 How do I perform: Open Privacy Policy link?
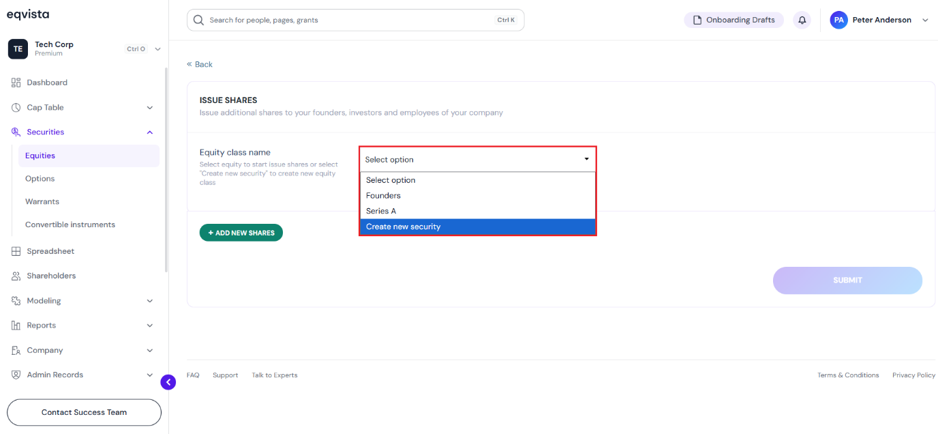click(913, 375)
